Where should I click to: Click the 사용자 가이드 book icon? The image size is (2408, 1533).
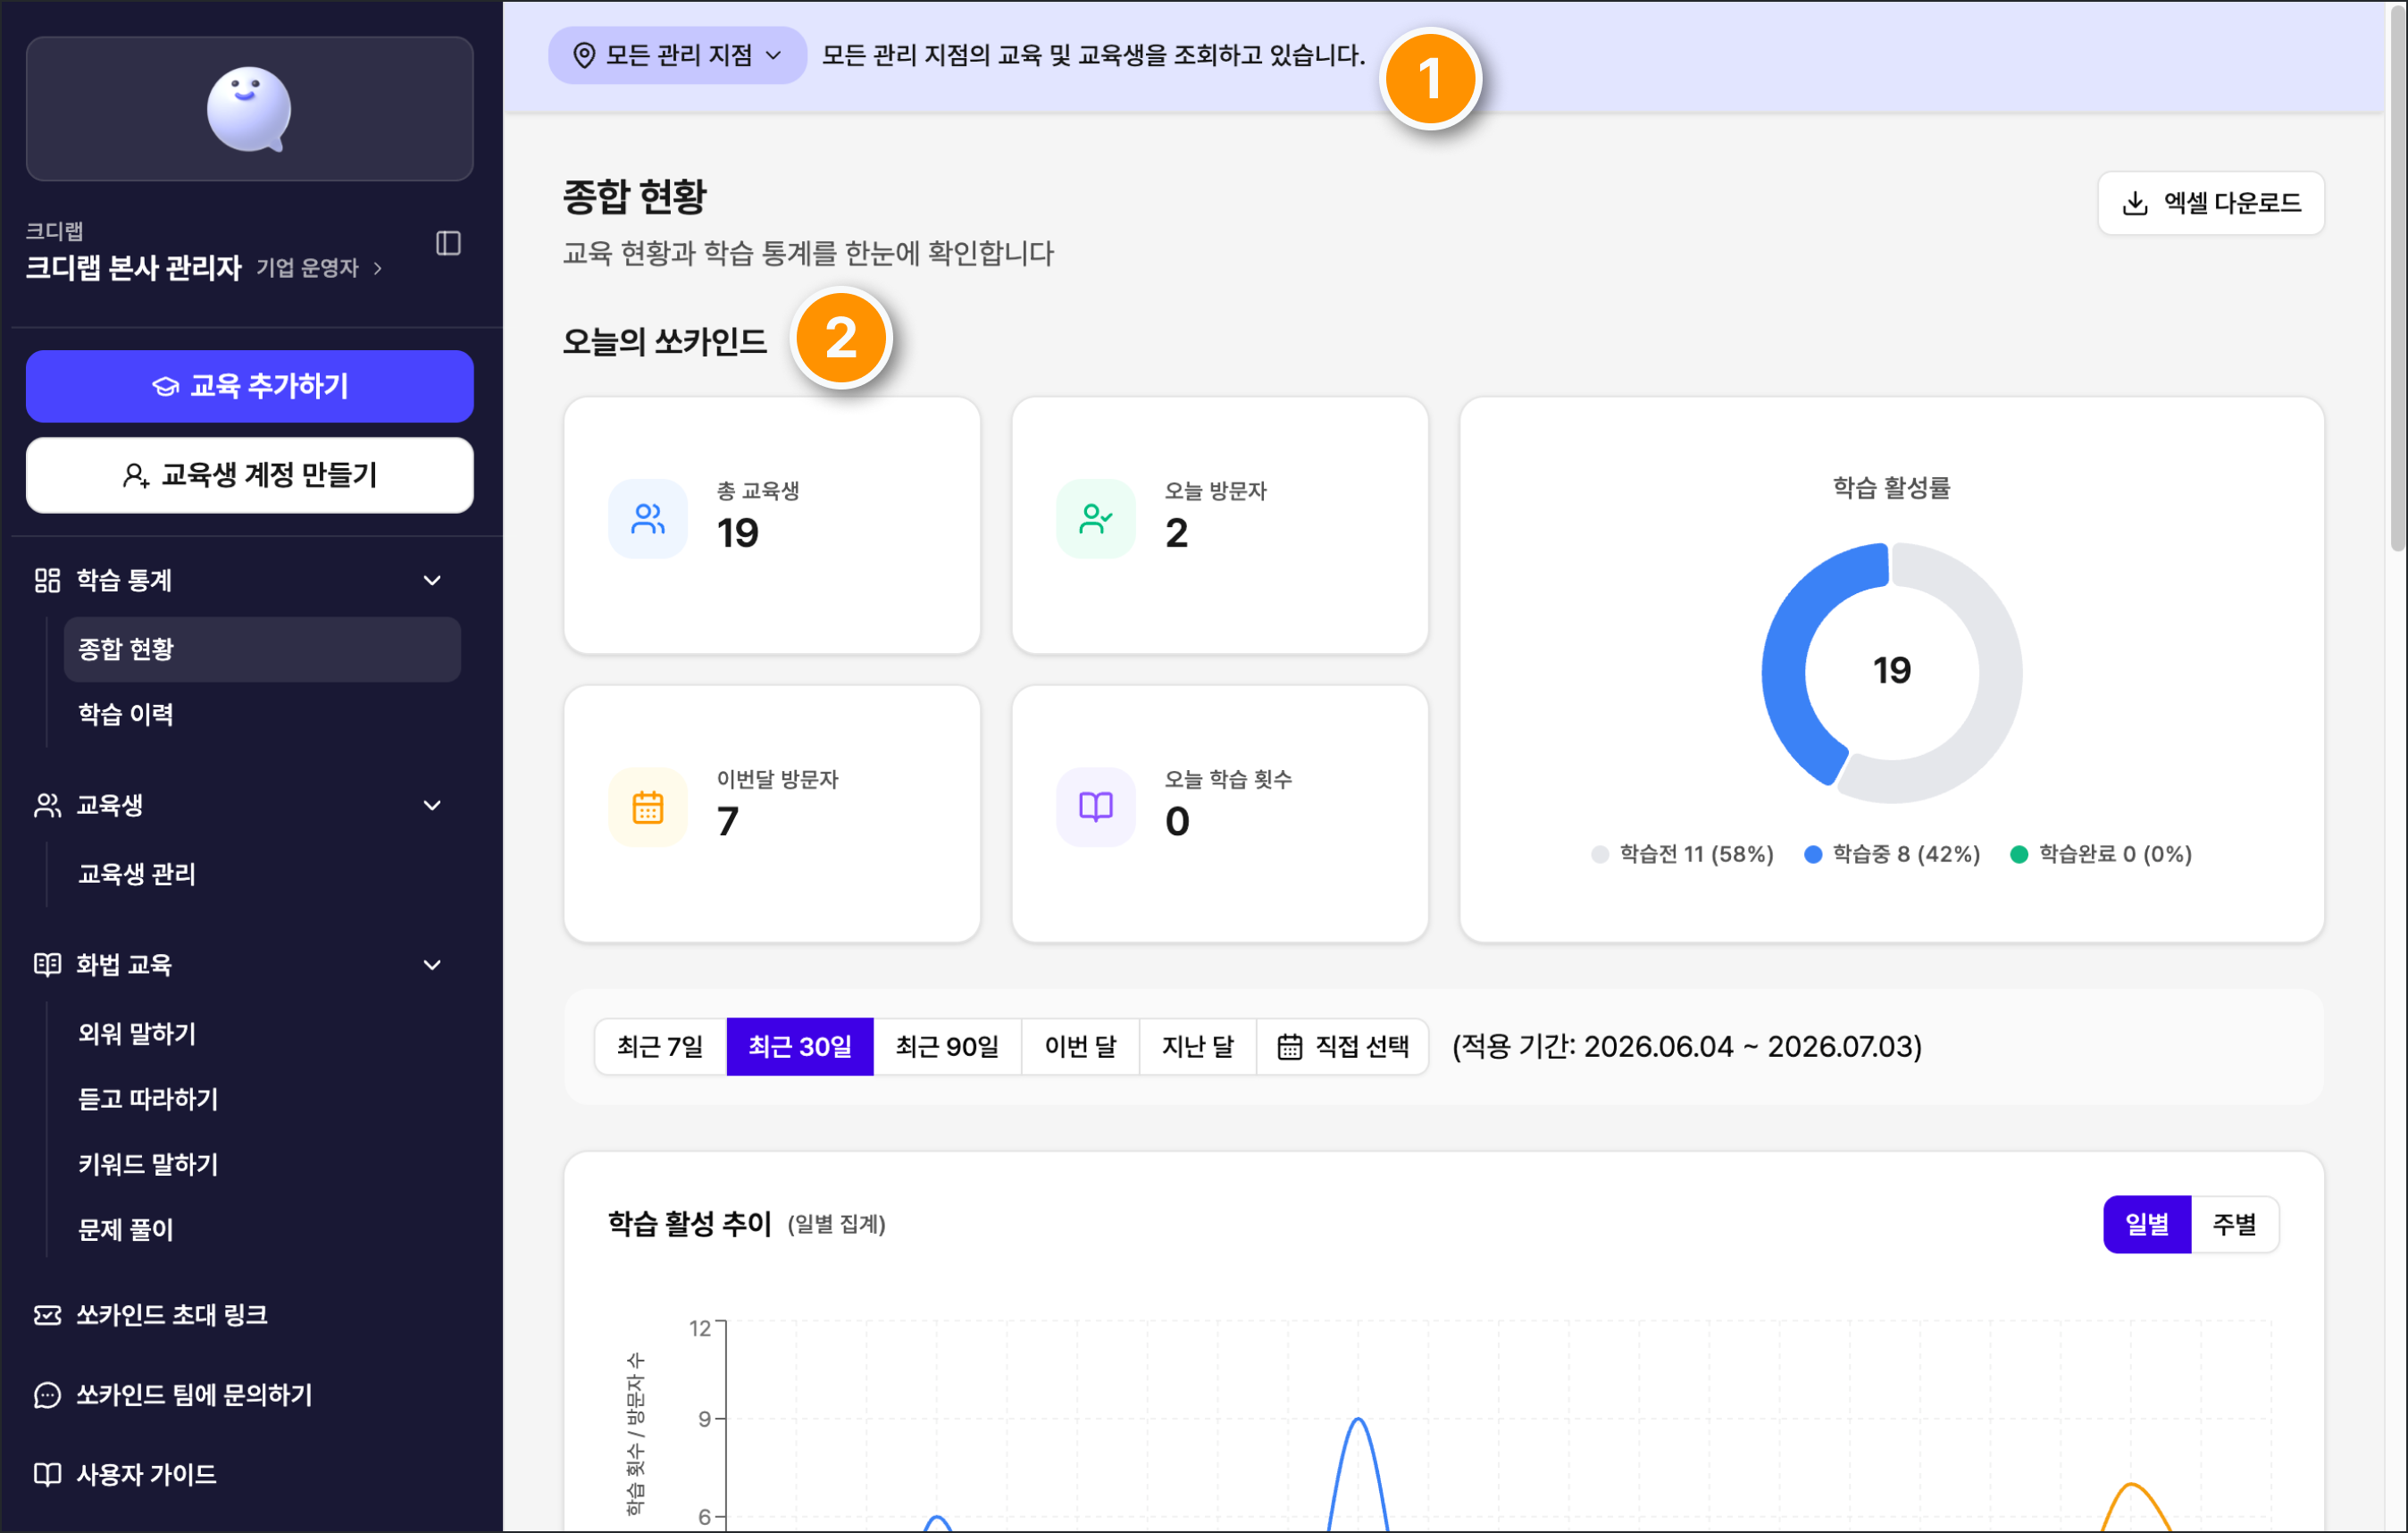coord(47,1474)
